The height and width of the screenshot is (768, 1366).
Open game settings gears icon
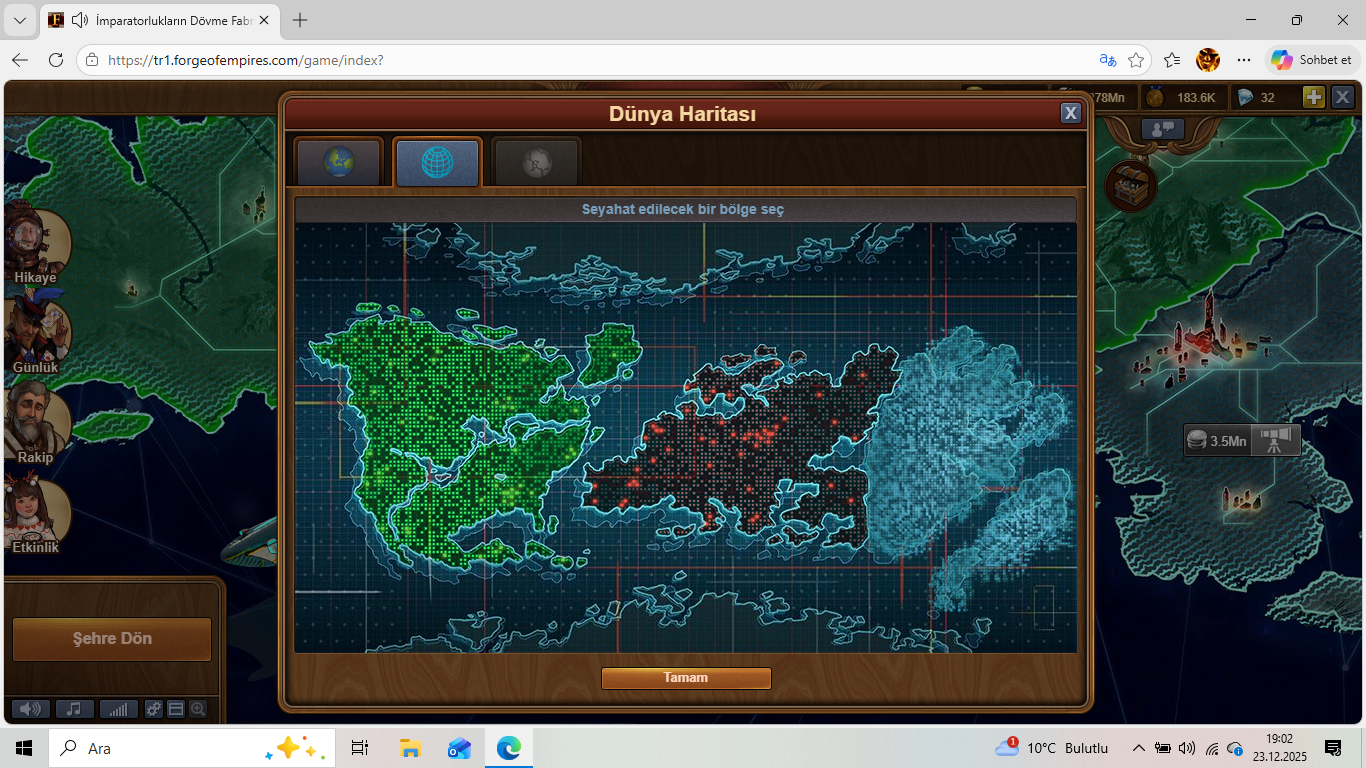click(x=154, y=709)
